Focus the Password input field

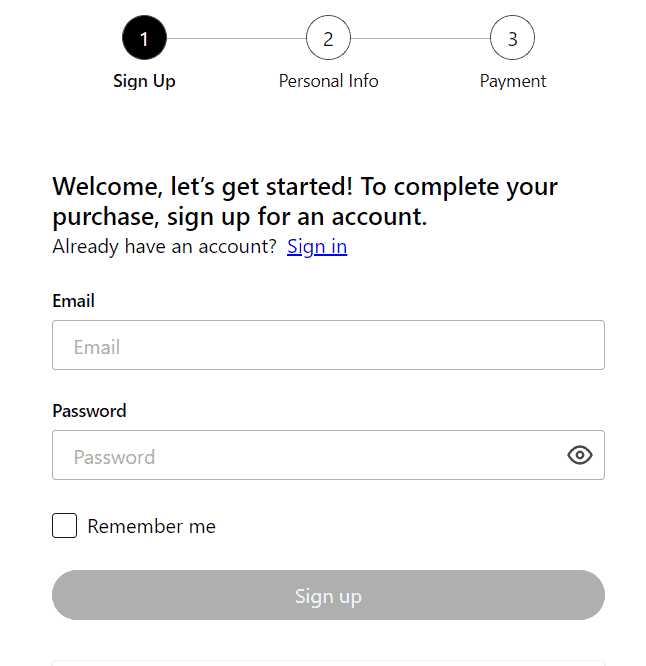pyautogui.click(x=328, y=455)
